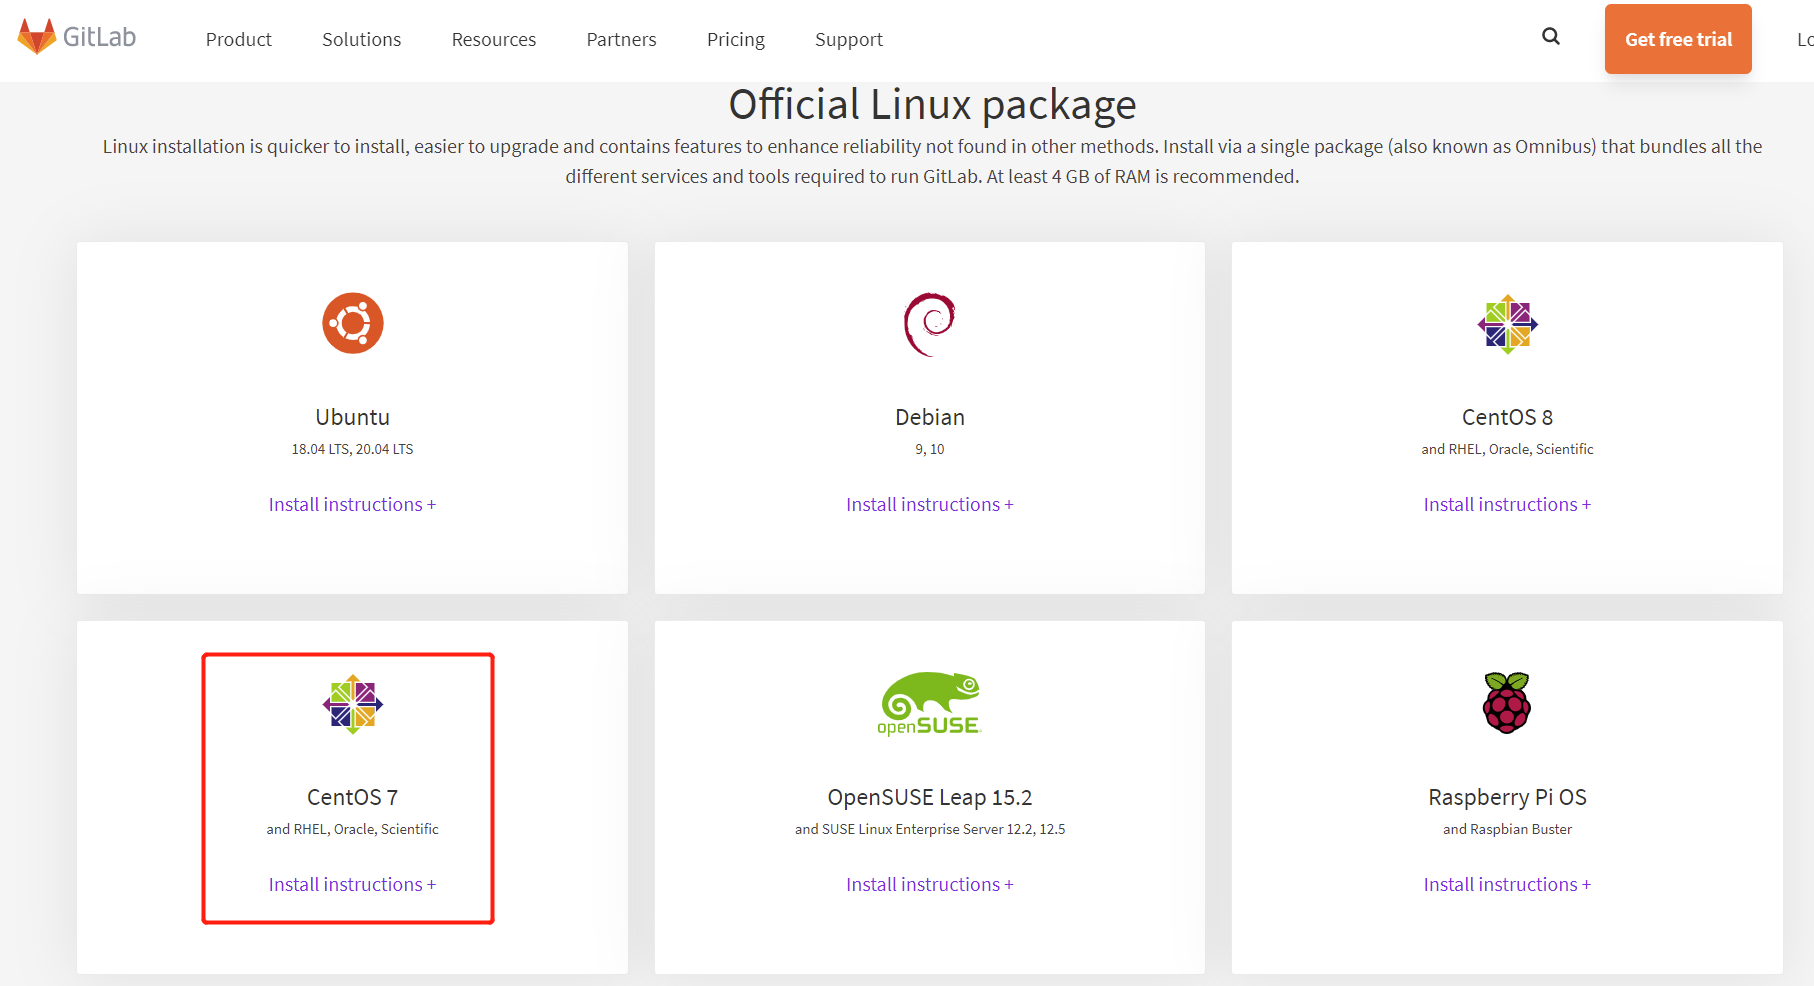Click the OpenSUSE Leap 15.2 heading

coord(930,797)
